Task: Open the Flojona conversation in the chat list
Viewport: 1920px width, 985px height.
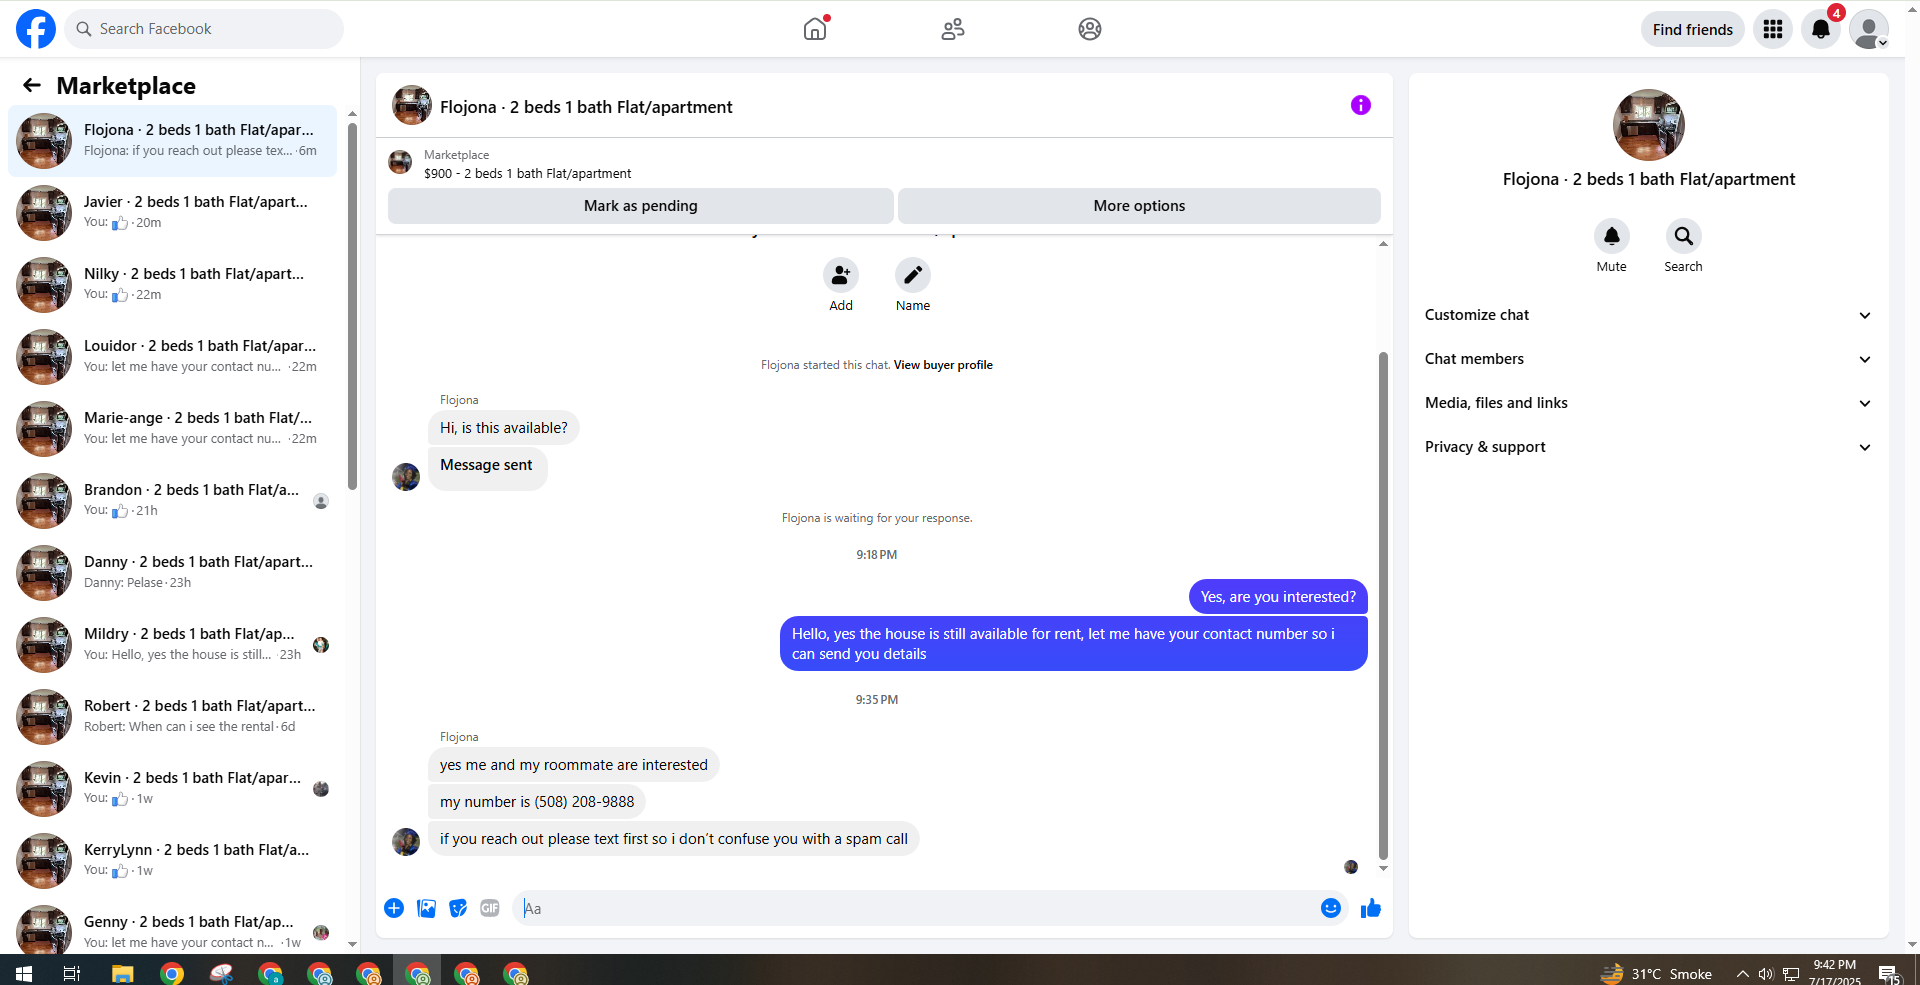Action: click(172, 141)
